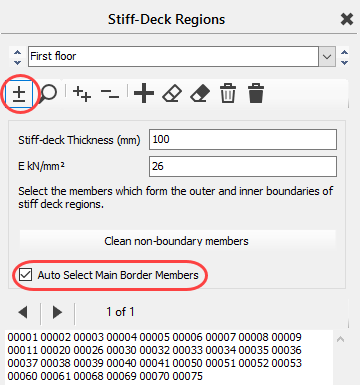Image resolution: width=360 pixels, height=385 pixels.
Task: Click the outlined eraser icon
Action: point(172,94)
